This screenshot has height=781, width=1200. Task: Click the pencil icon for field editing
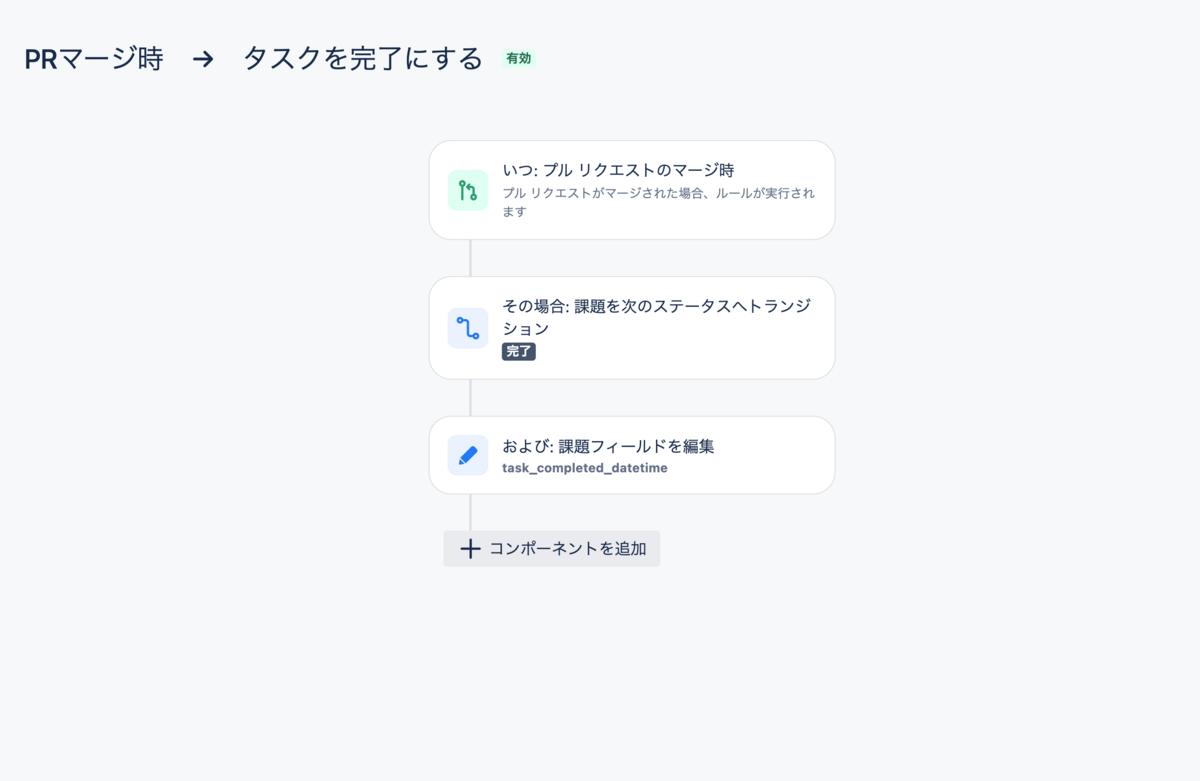tap(467, 454)
